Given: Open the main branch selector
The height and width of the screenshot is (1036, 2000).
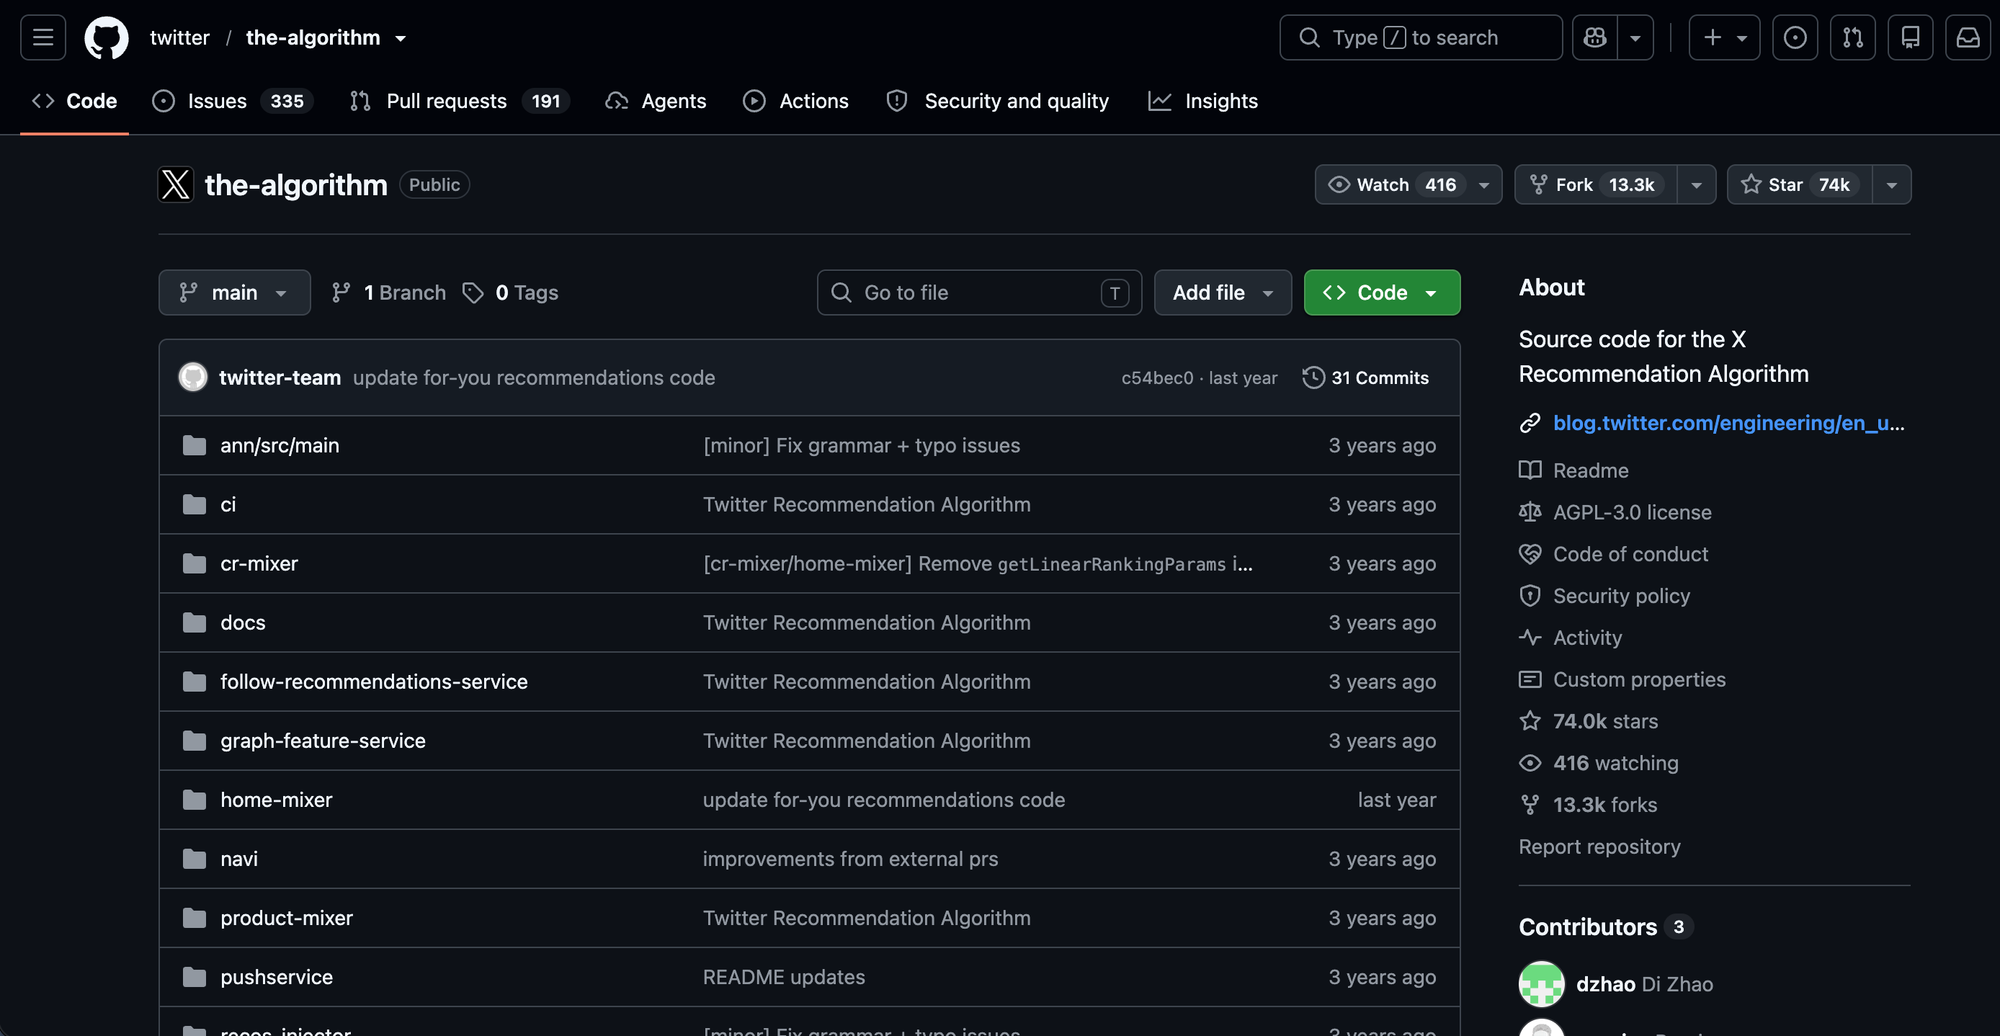Looking at the screenshot, I should click(x=235, y=293).
